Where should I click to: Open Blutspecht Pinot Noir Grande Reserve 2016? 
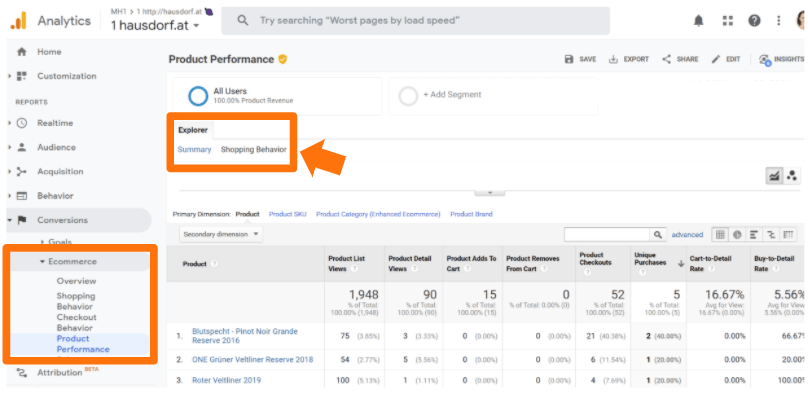tap(245, 336)
